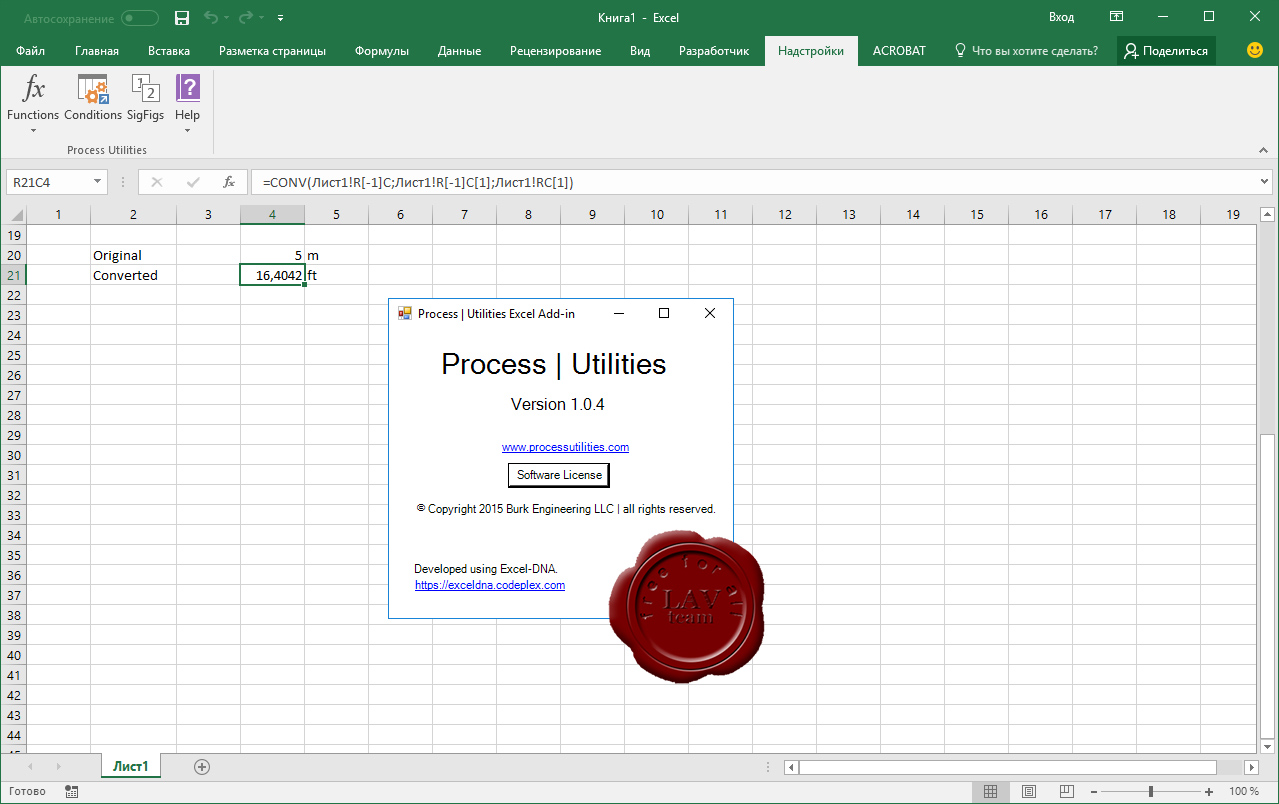The width and height of the screenshot is (1279, 804).
Task: Open the Разметка страницы tab
Action: pyautogui.click(x=272, y=51)
